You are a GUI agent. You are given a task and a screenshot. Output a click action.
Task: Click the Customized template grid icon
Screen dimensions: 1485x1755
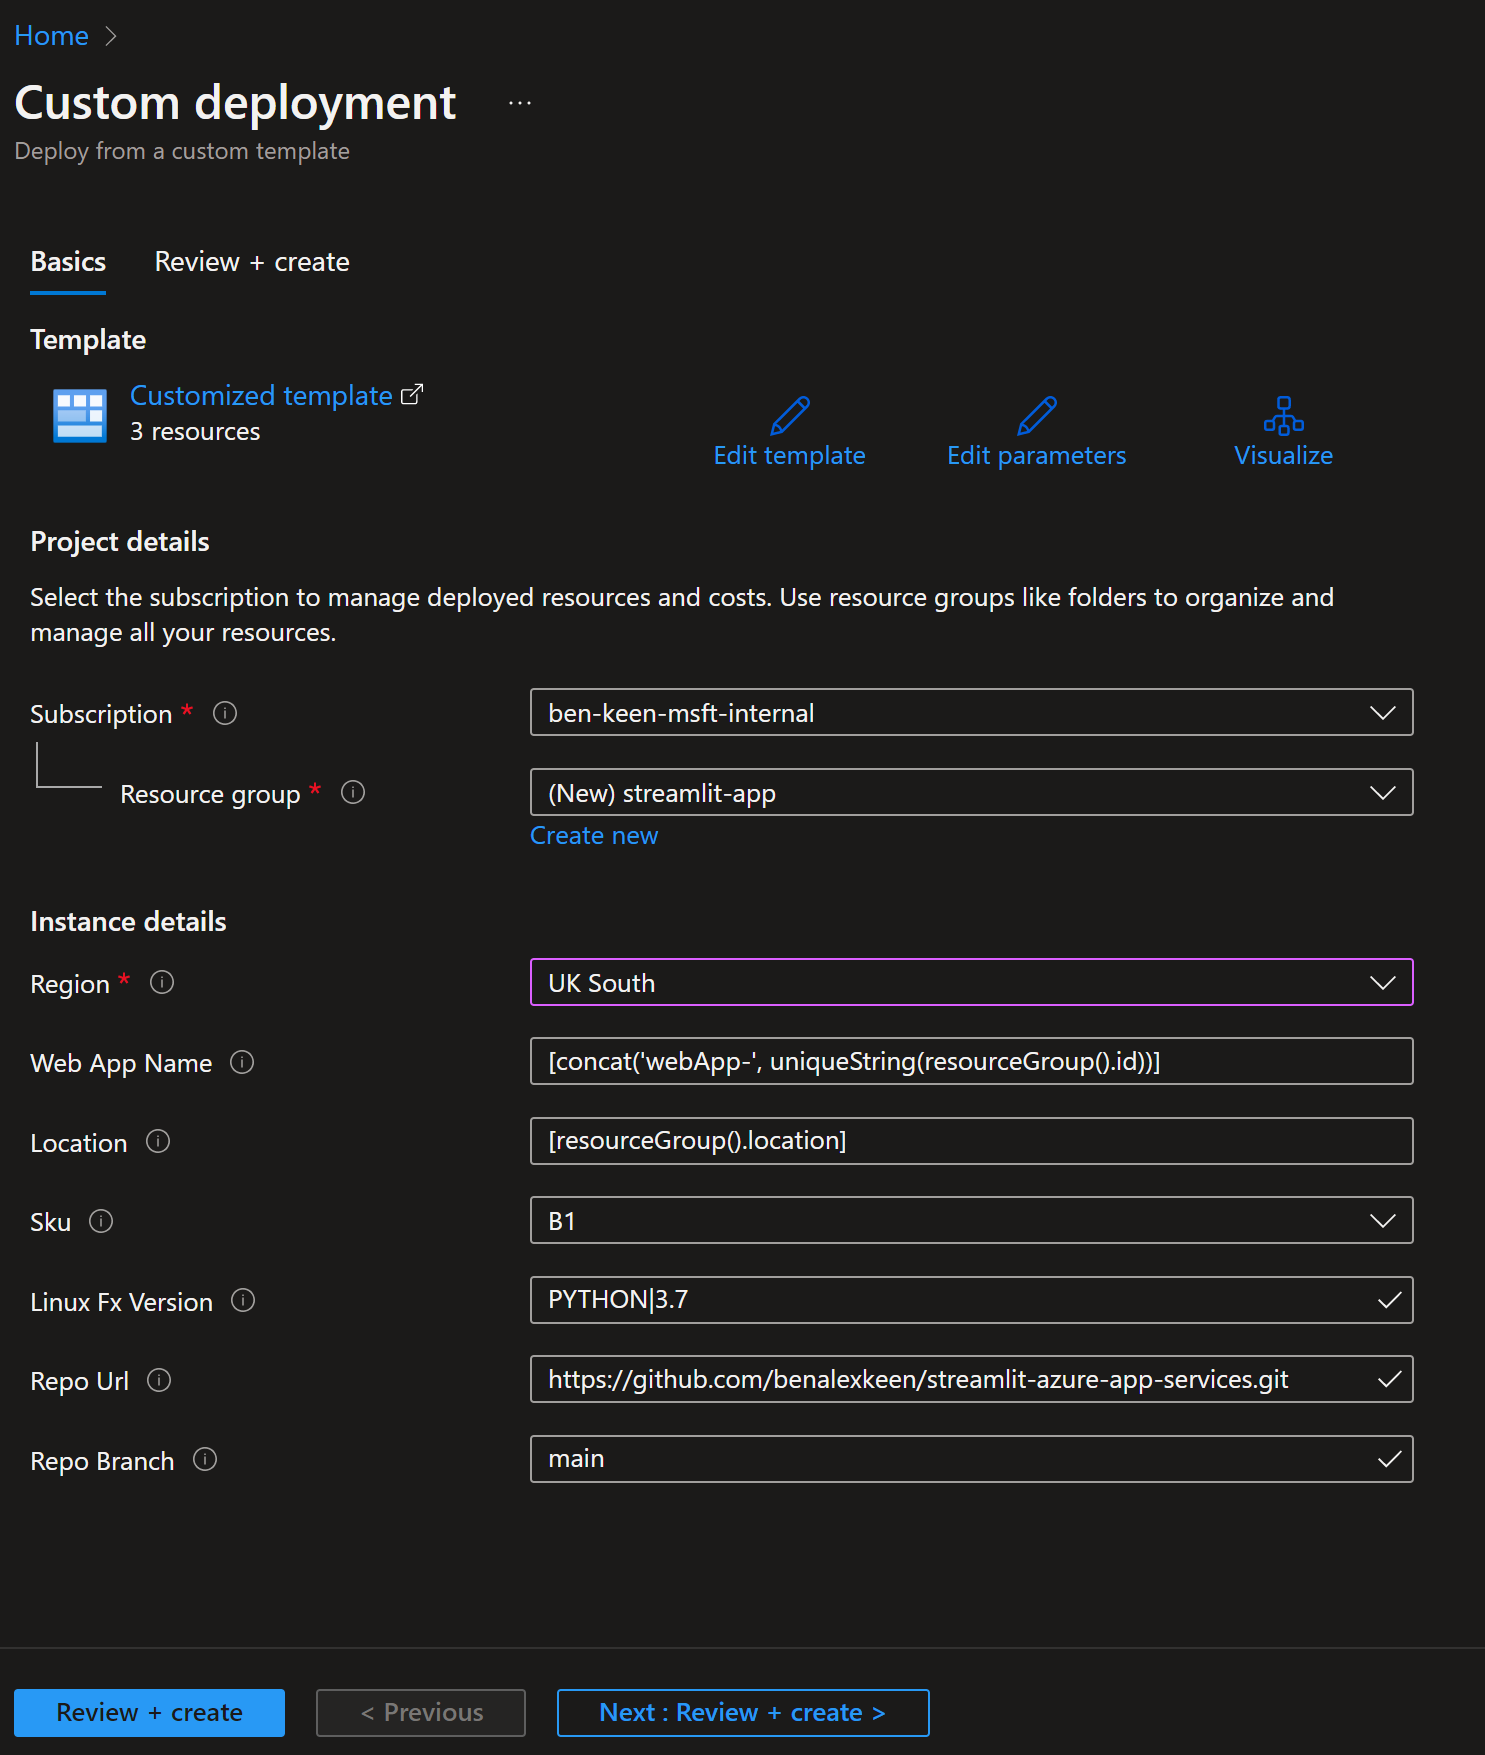point(80,415)
